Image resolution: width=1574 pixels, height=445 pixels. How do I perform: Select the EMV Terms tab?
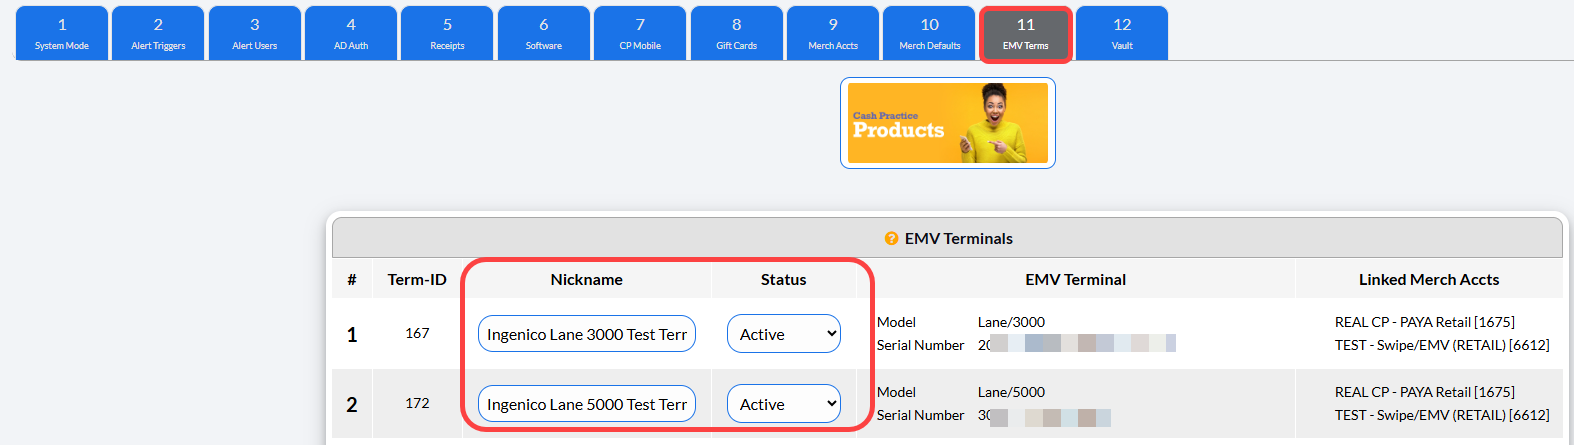coord(1026,34)
